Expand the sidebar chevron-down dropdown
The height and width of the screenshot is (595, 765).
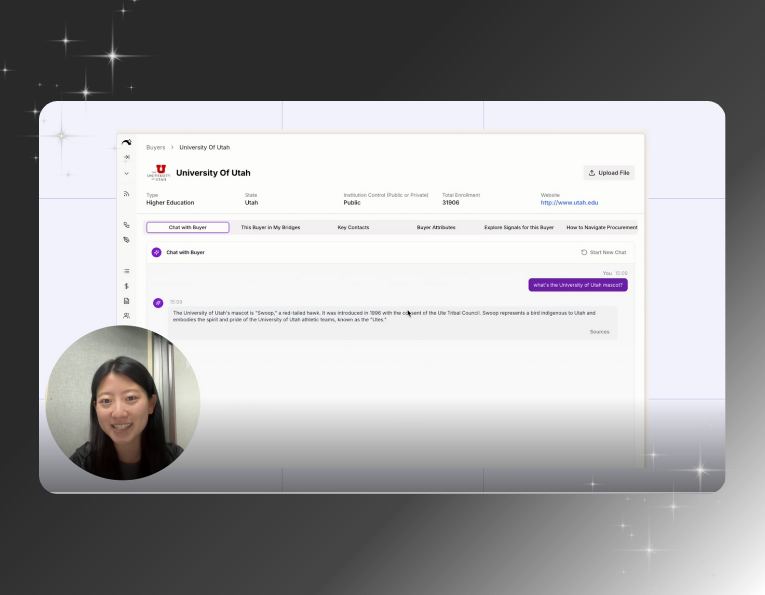pos(126,173)
